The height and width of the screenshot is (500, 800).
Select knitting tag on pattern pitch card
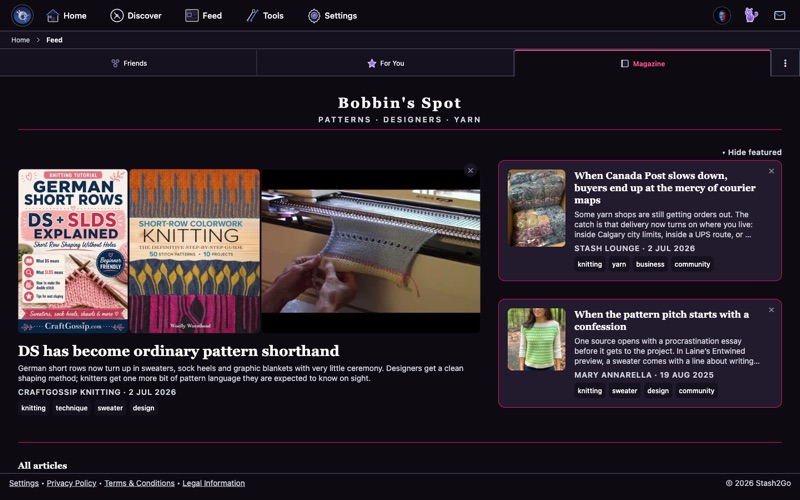(x=590, y=391)
